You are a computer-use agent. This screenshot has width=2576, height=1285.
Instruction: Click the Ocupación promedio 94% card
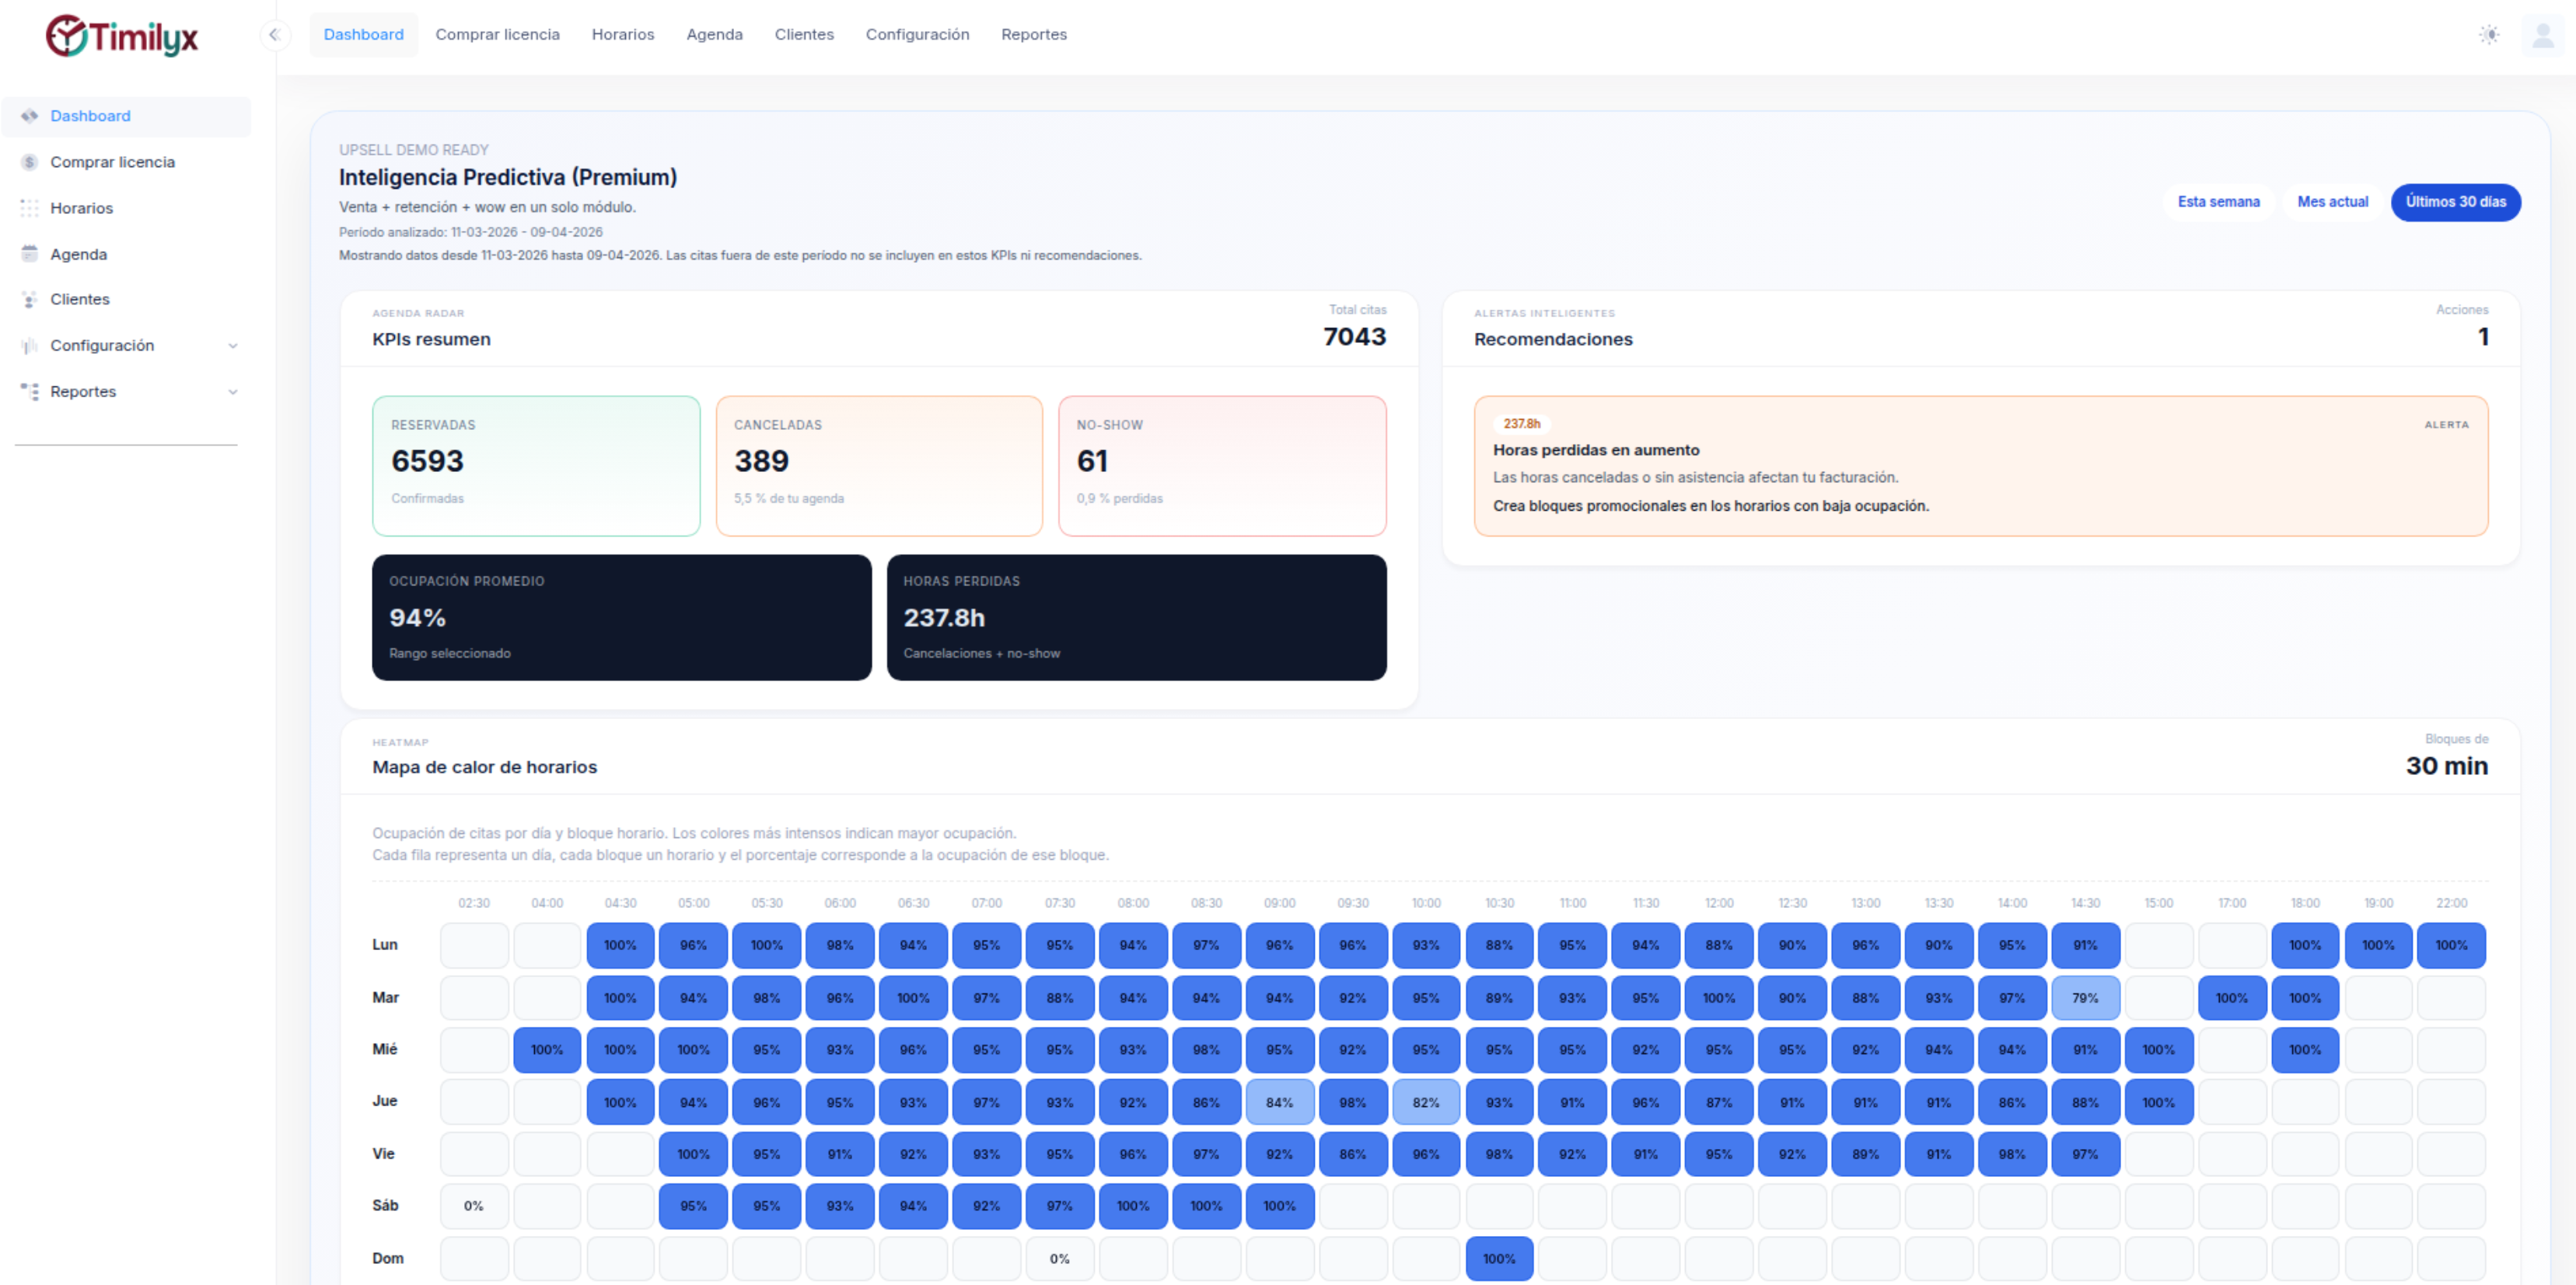621,618
